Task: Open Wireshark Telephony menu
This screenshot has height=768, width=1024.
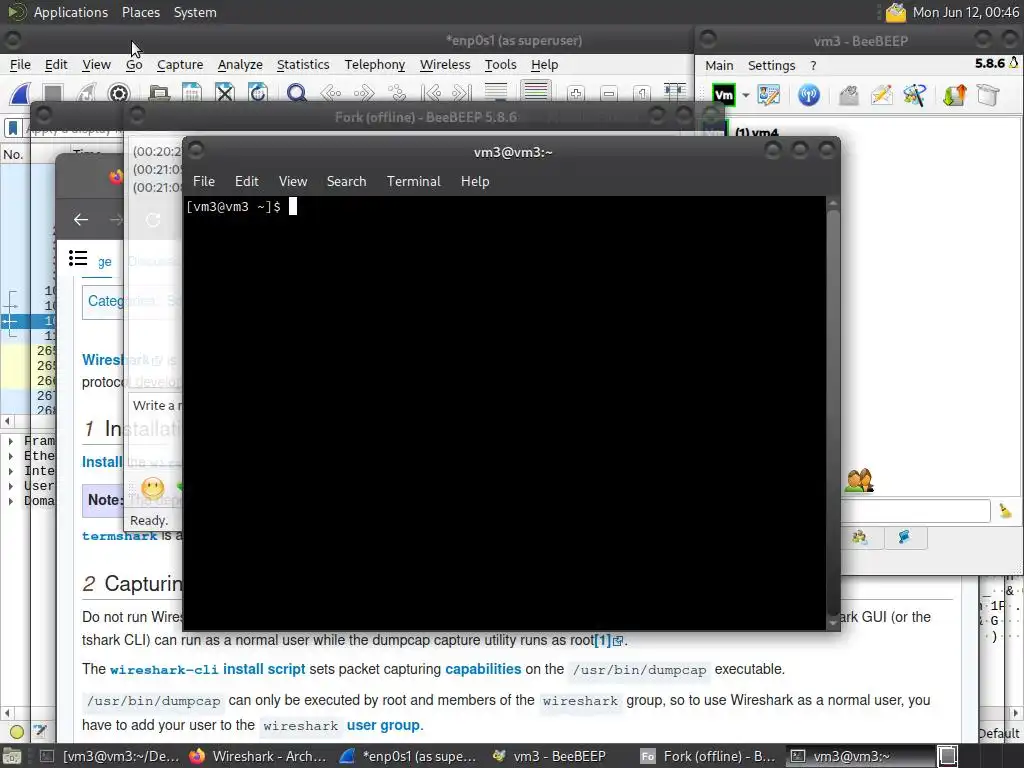Action: (375, 65)
